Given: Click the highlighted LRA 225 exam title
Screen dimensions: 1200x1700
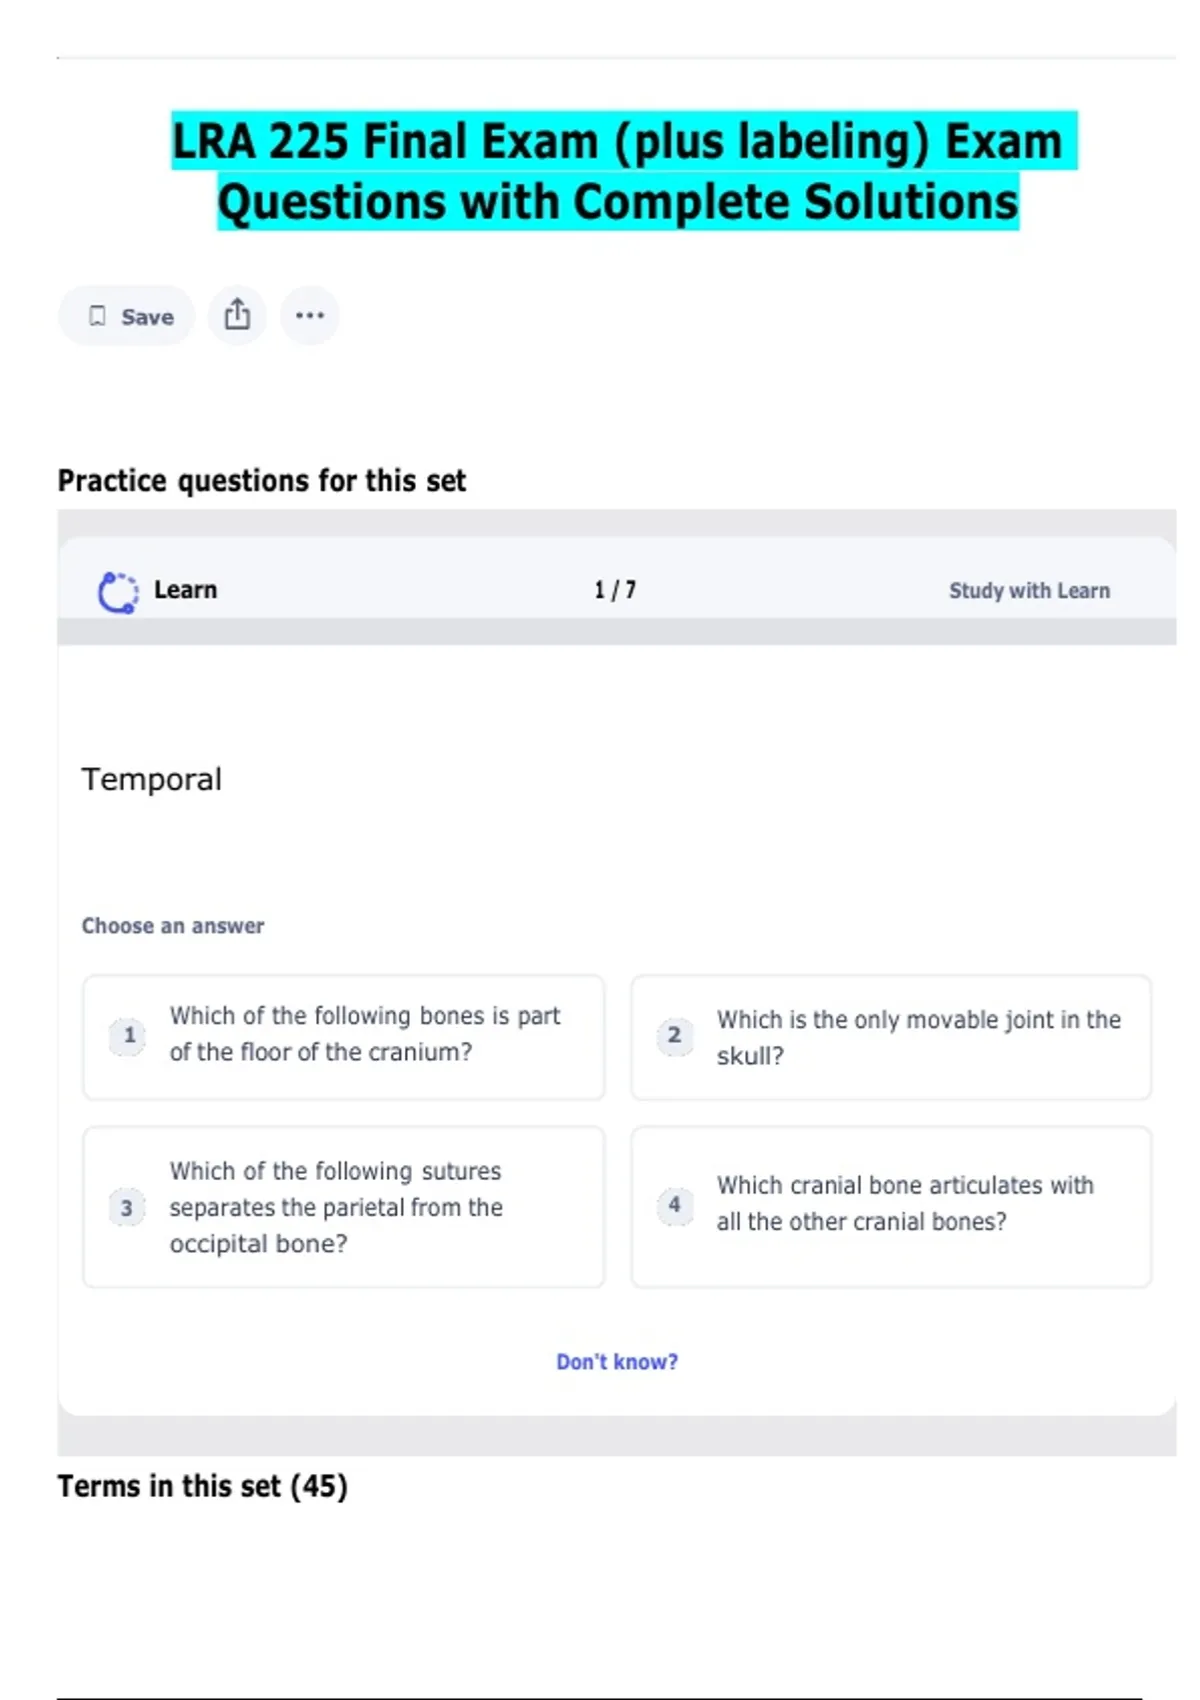Looking at the screenshot, I should (x=618, y=171).
